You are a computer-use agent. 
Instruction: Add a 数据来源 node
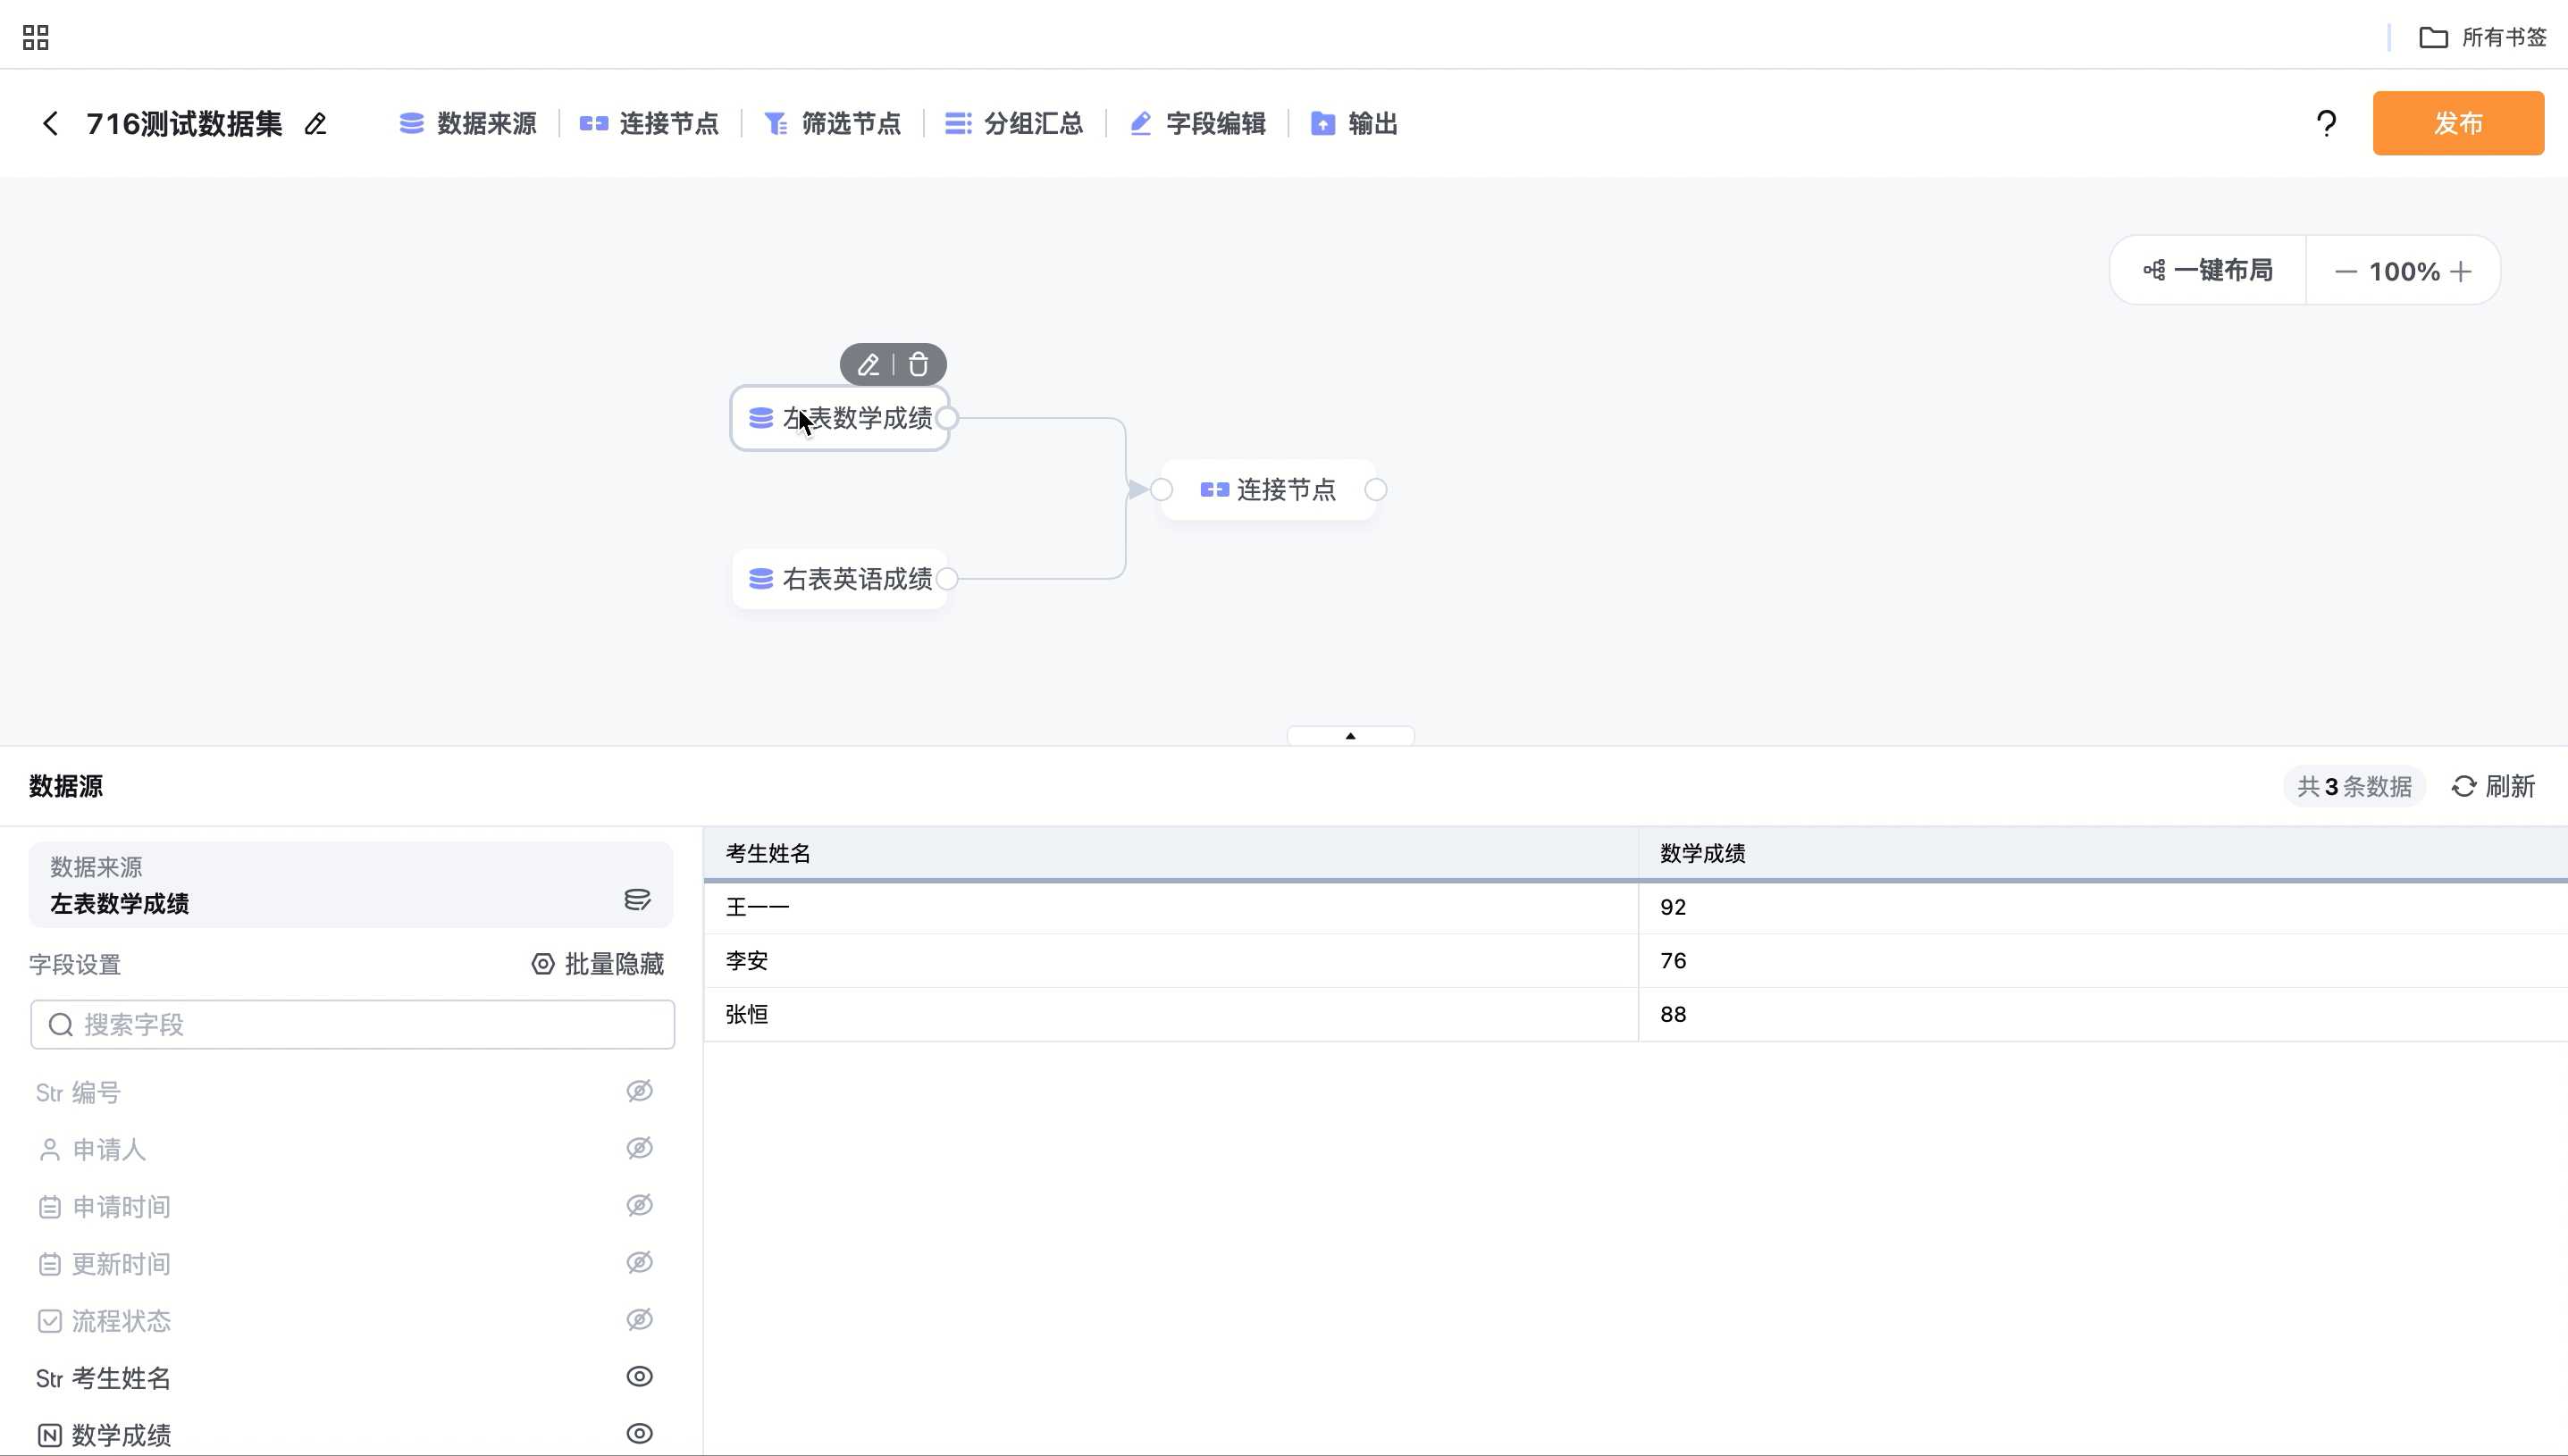[468, 123]
